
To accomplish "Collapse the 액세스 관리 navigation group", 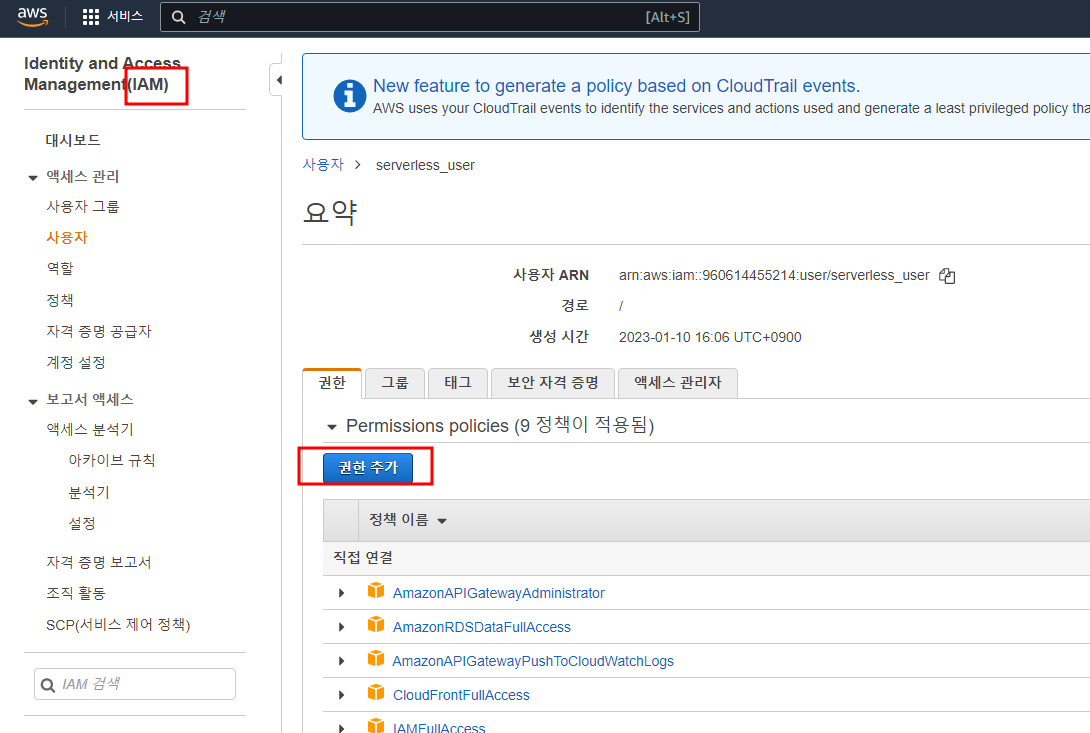I will coord(33,178).
